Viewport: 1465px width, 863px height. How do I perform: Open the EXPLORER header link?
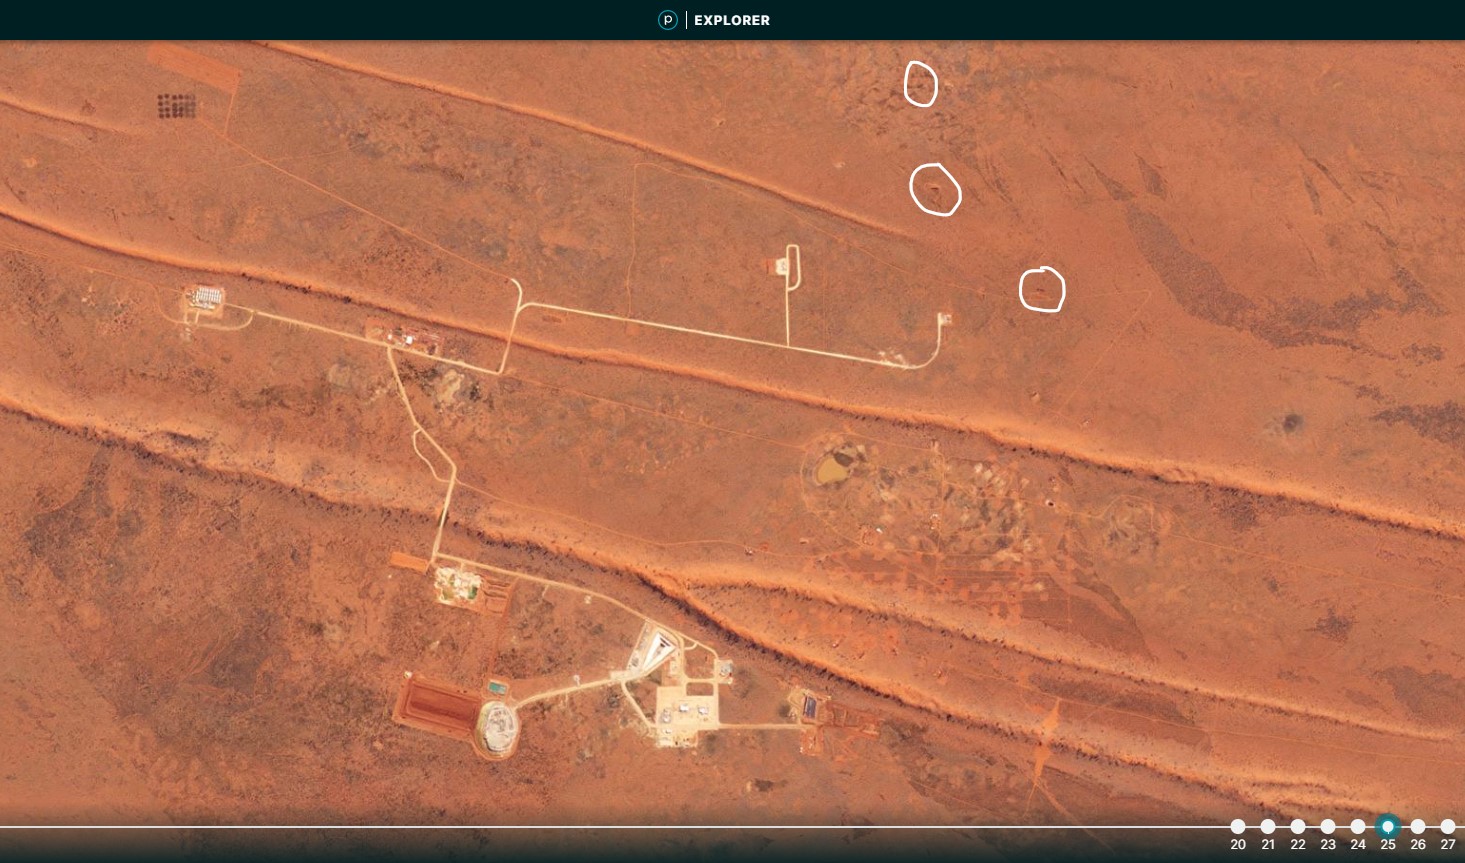pos(732,20)
